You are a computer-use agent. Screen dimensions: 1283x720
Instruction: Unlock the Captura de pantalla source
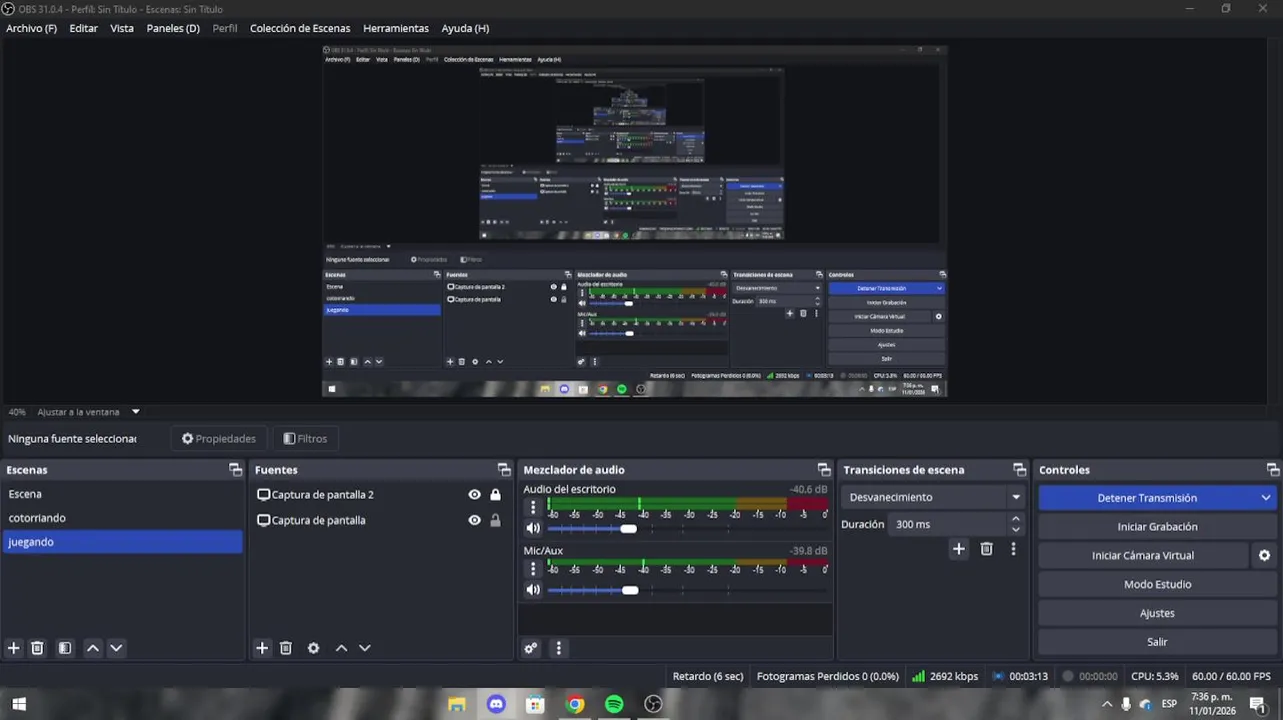495,520
